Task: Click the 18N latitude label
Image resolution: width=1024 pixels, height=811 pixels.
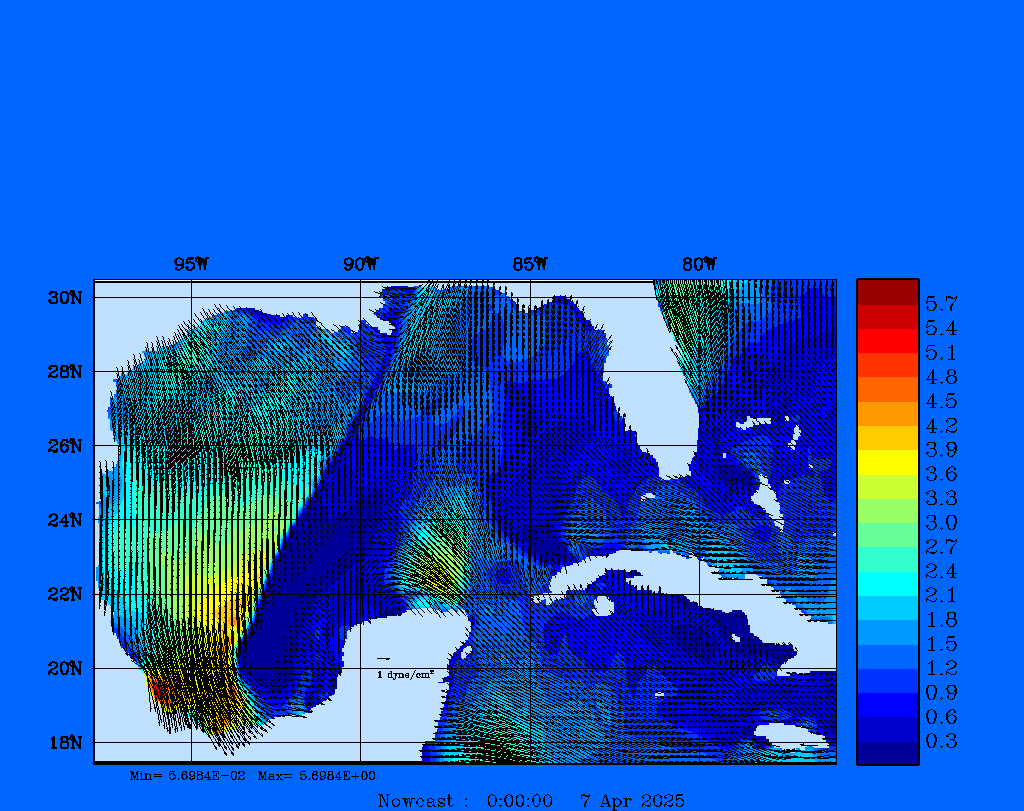Action: (65, 743)
